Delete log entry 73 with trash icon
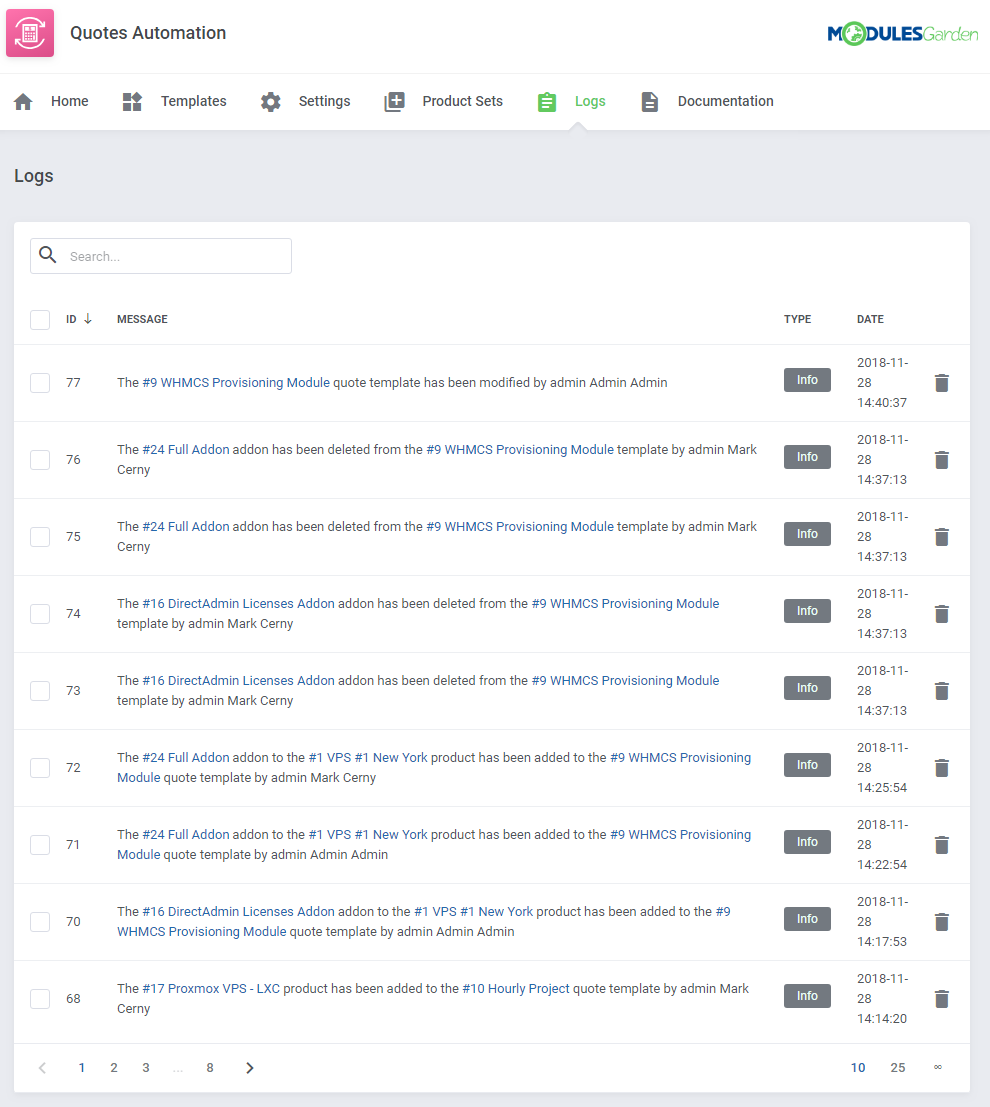The height and width of the screenshot is (1107, 990). coord(941,690)
